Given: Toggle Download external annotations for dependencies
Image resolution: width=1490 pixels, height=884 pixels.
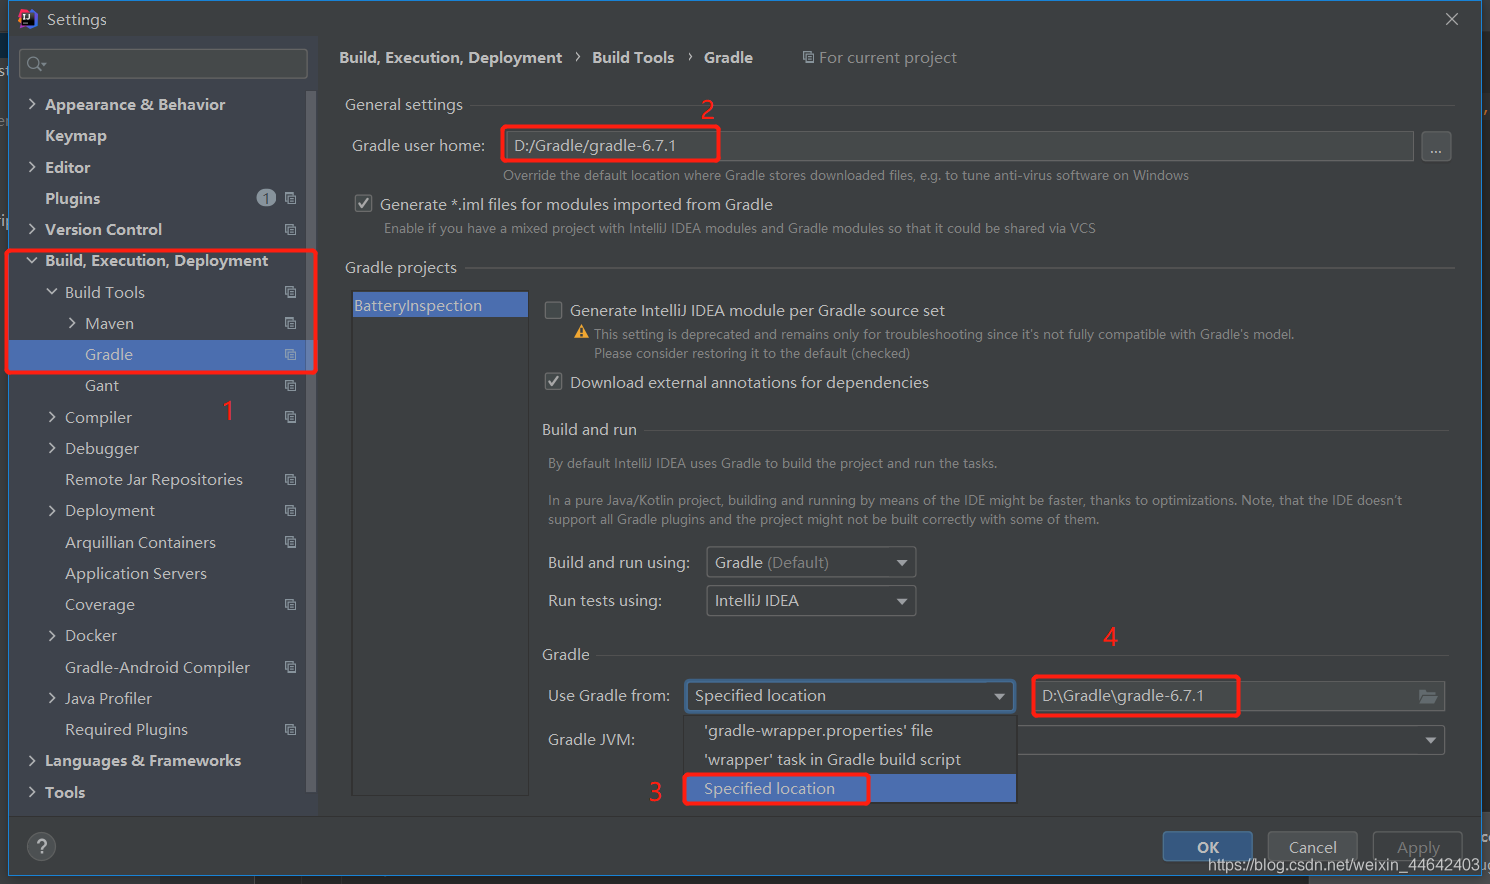Looking at the screenshot, I should (x=553, y=381).
